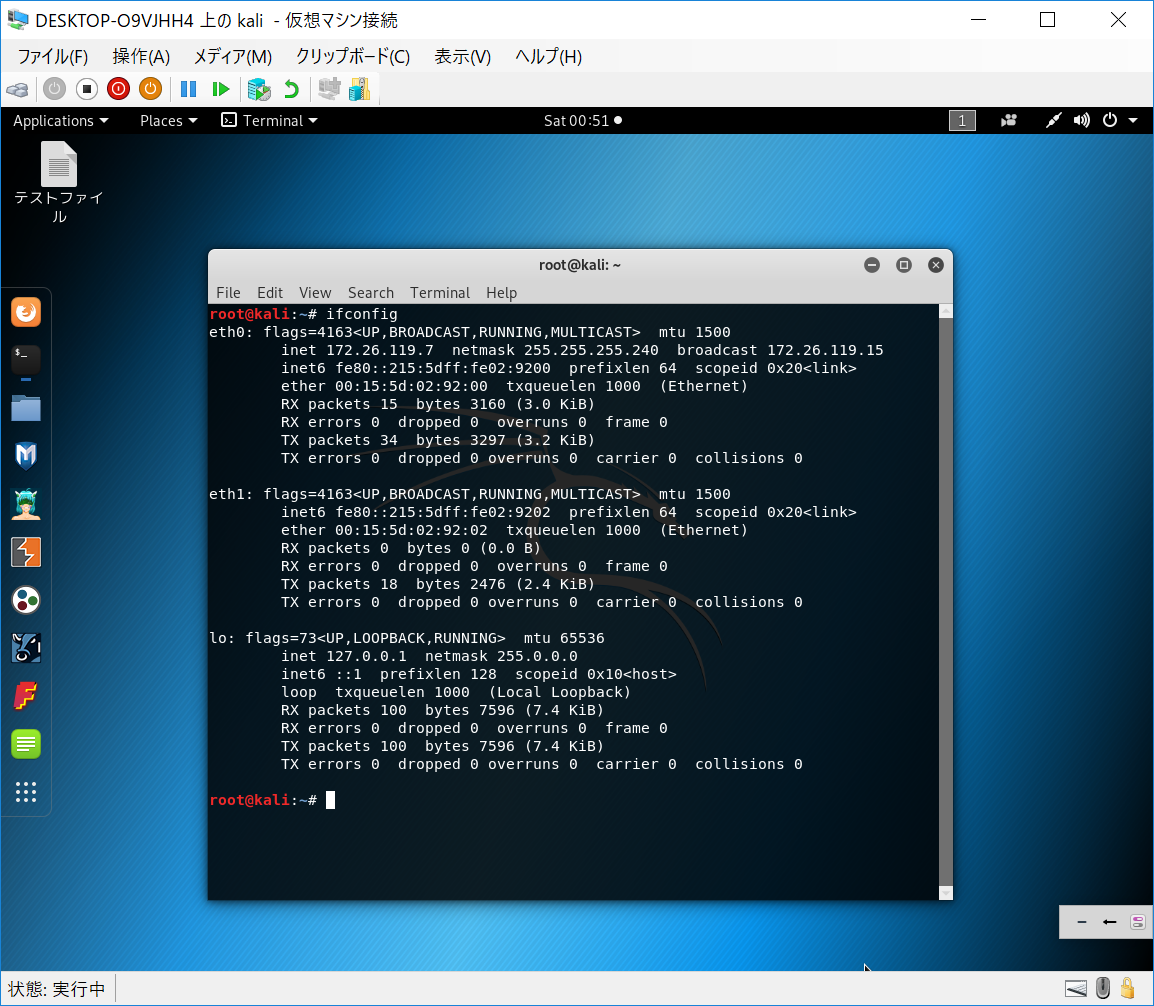Open the terminal's Edit menu

pos(269,292)
